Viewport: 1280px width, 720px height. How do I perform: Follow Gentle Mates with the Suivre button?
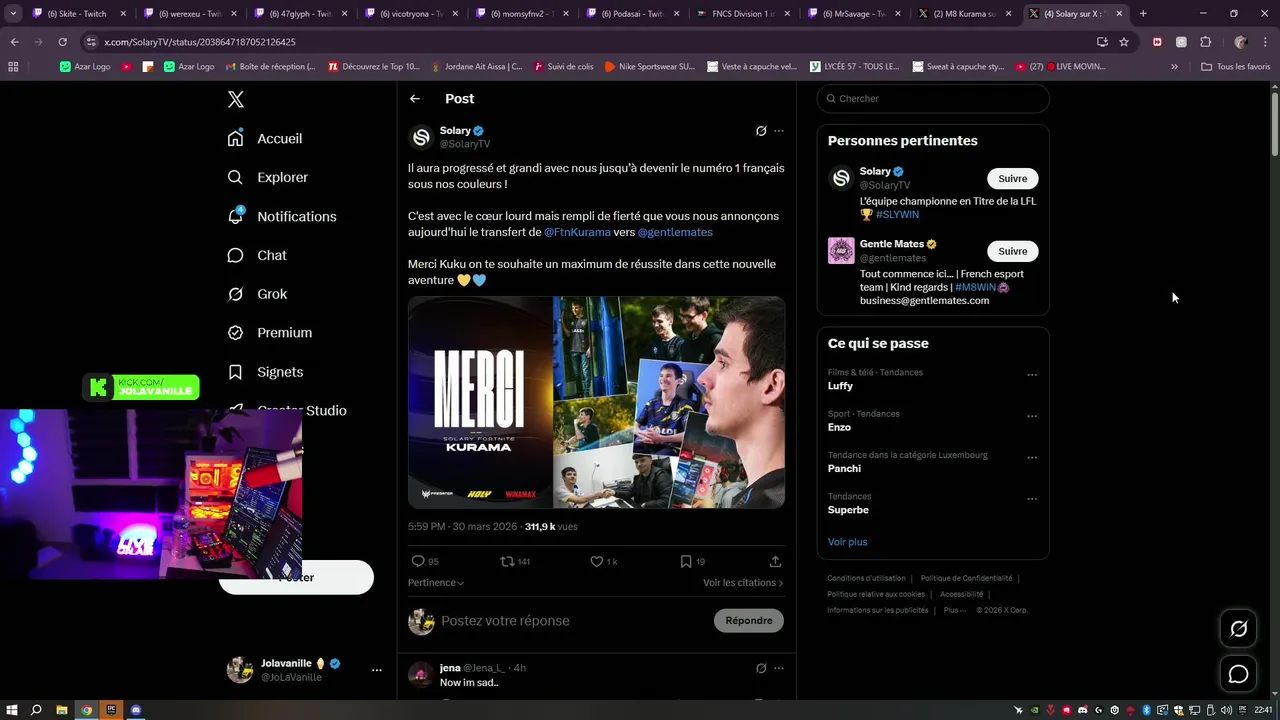coord(1012,251)
